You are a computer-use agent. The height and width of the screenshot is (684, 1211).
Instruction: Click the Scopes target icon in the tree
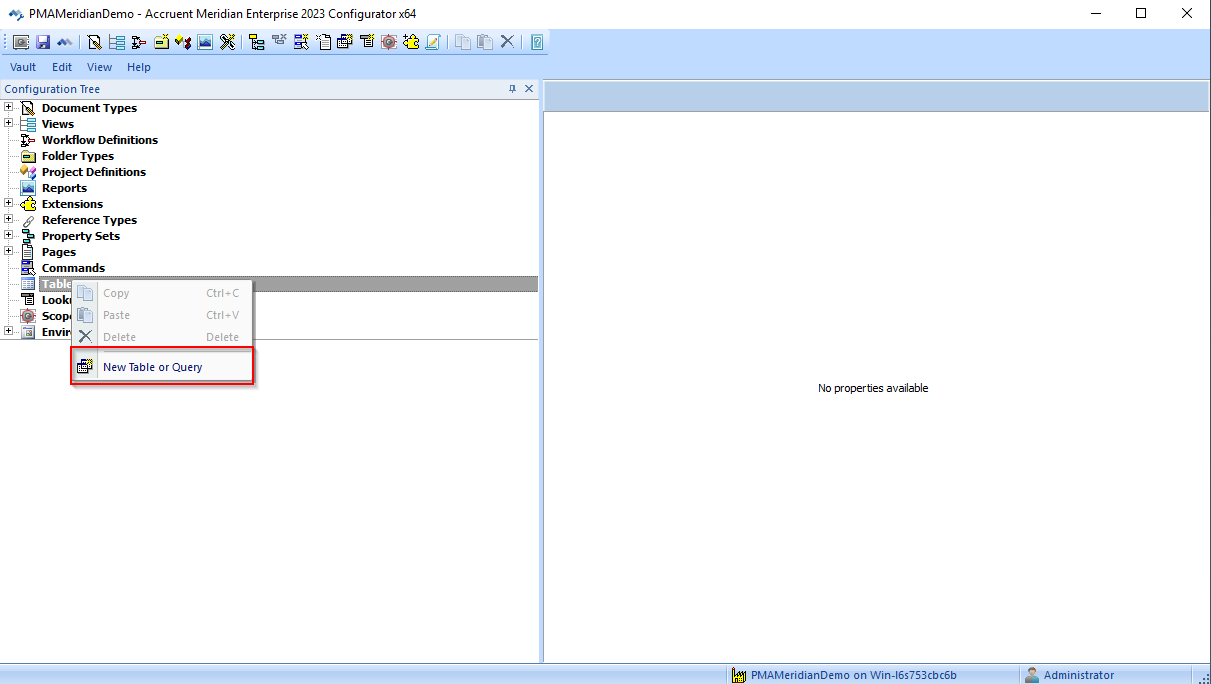coord(28,316)
